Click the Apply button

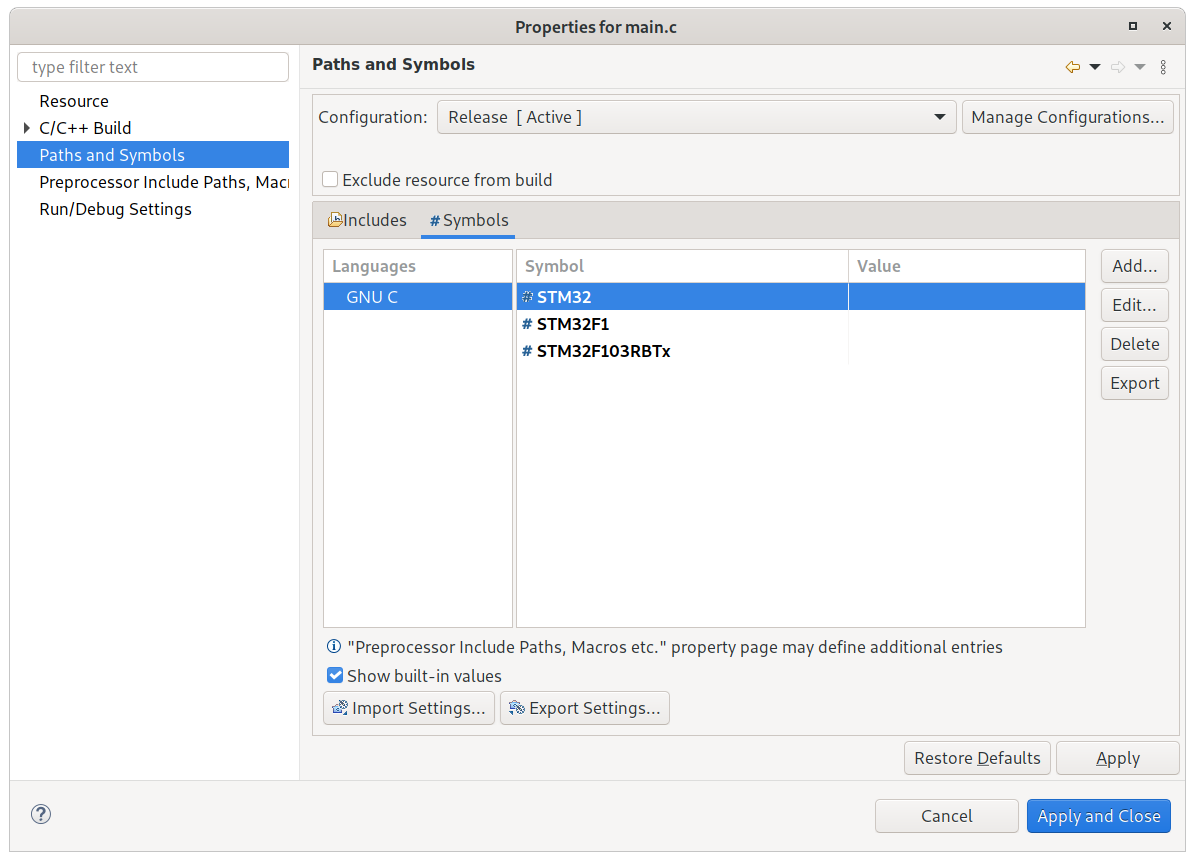tap(1117, 758)
